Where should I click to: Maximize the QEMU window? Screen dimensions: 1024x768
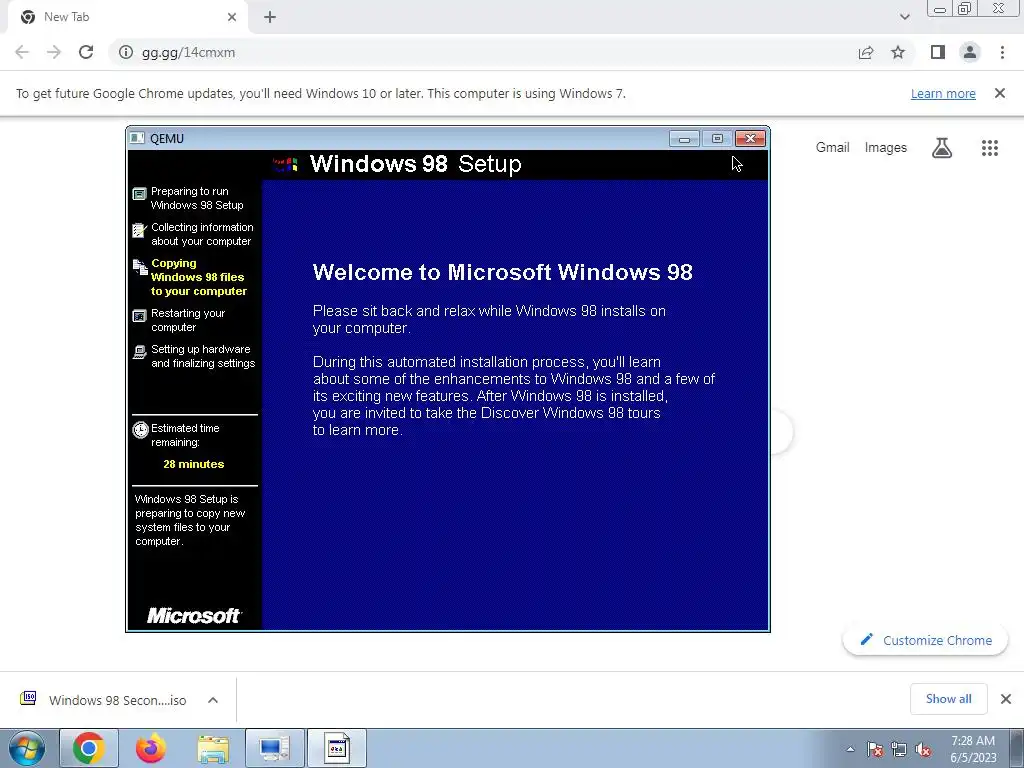click(x=717, y=138)
